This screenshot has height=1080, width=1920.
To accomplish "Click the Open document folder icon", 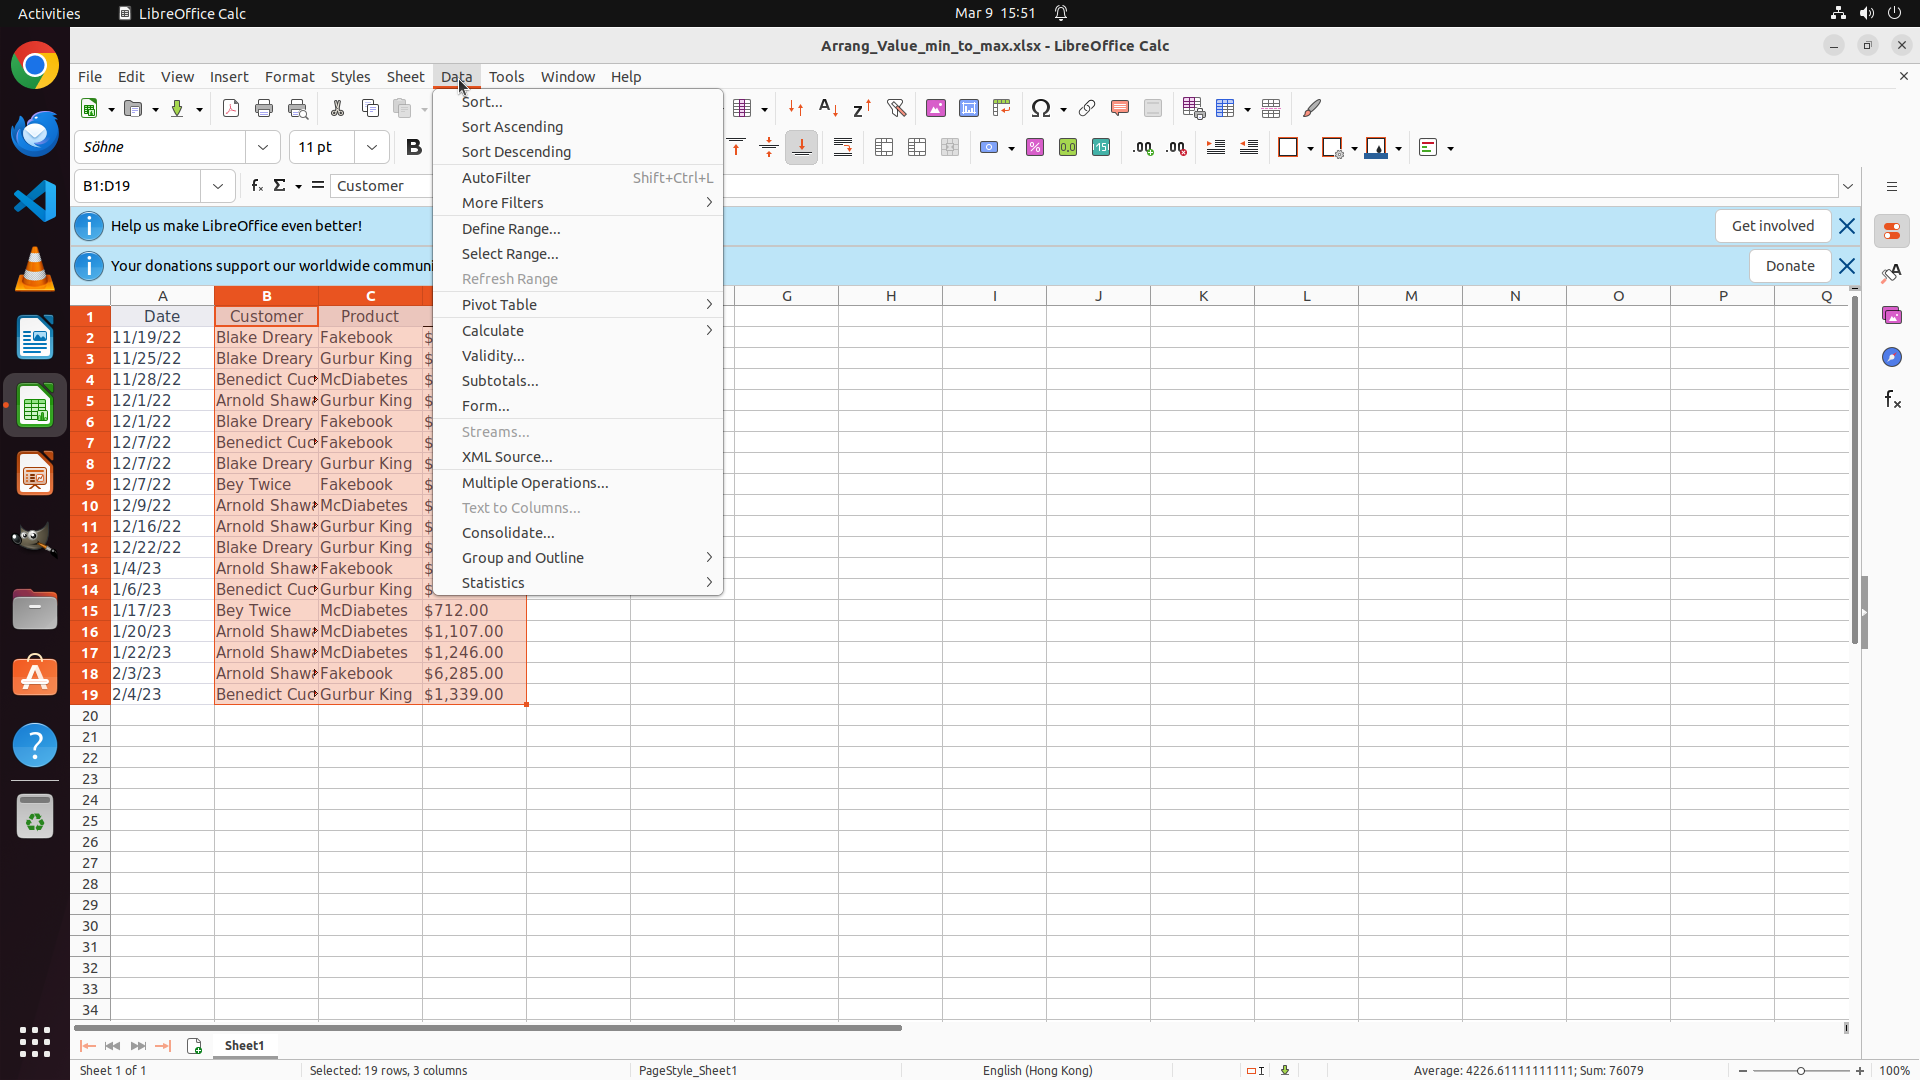I will click(134, 108).
